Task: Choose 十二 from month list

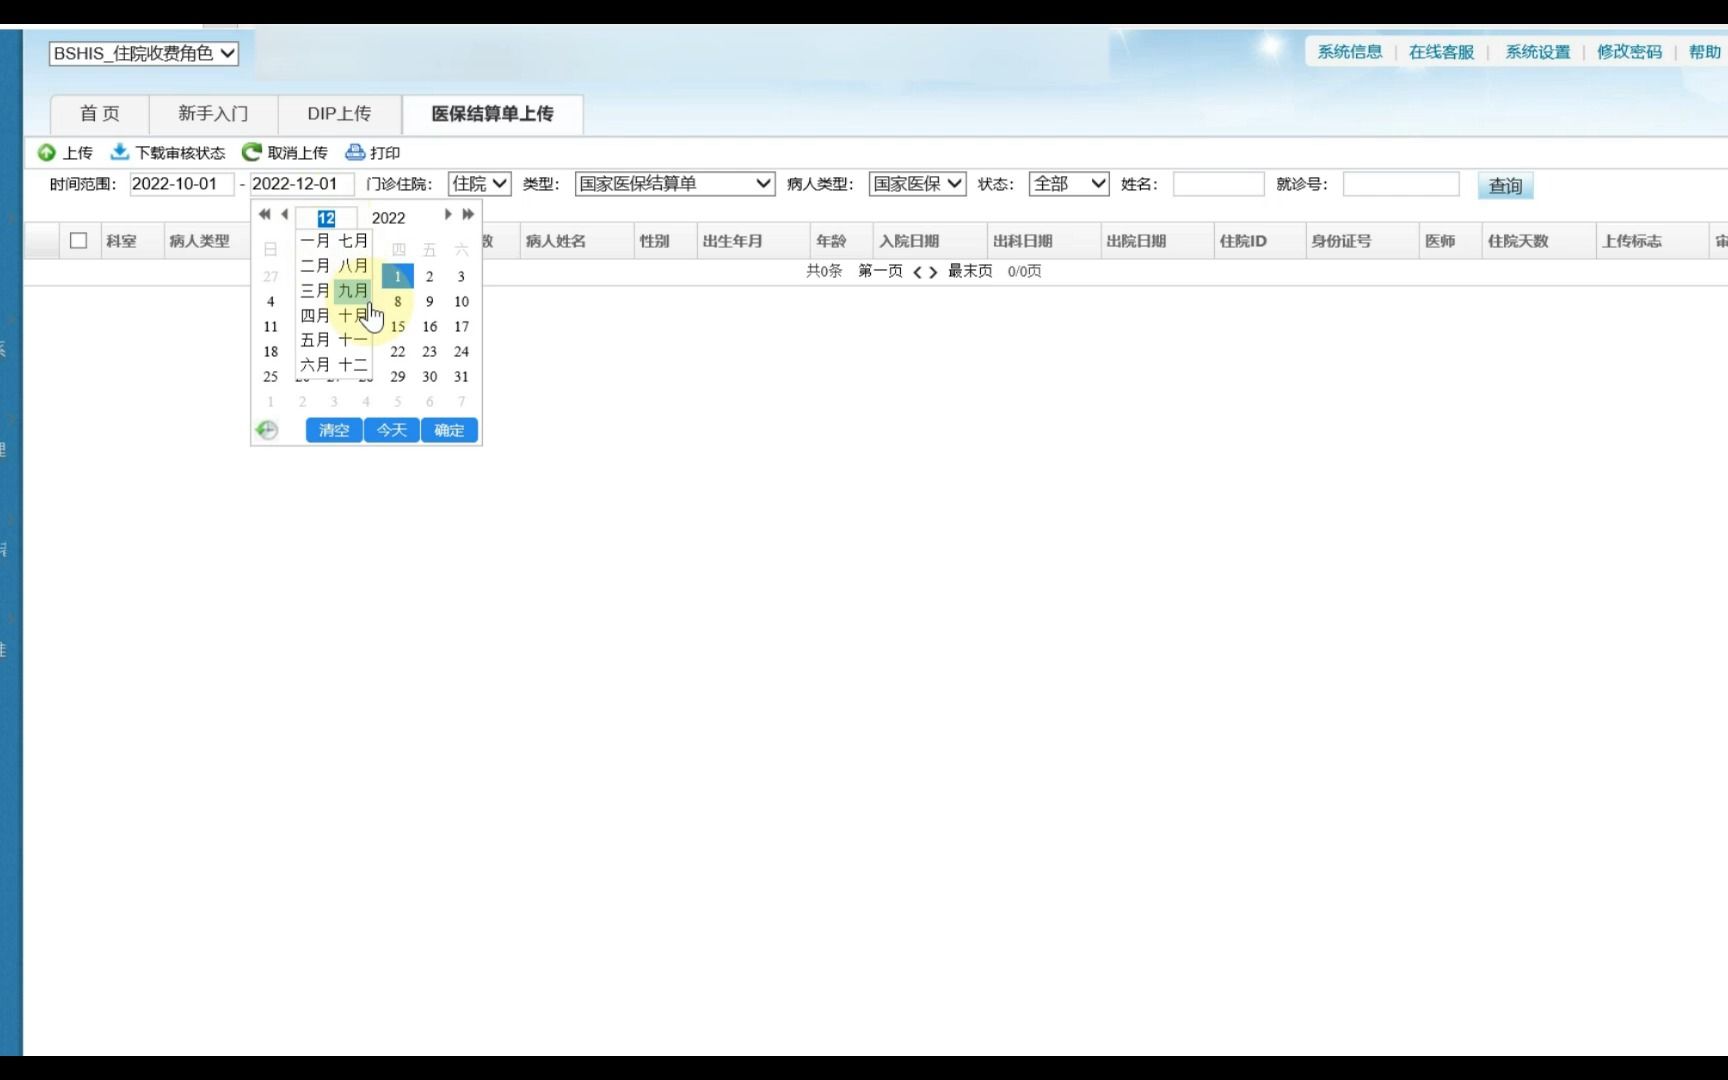Action: click(353, 365)
